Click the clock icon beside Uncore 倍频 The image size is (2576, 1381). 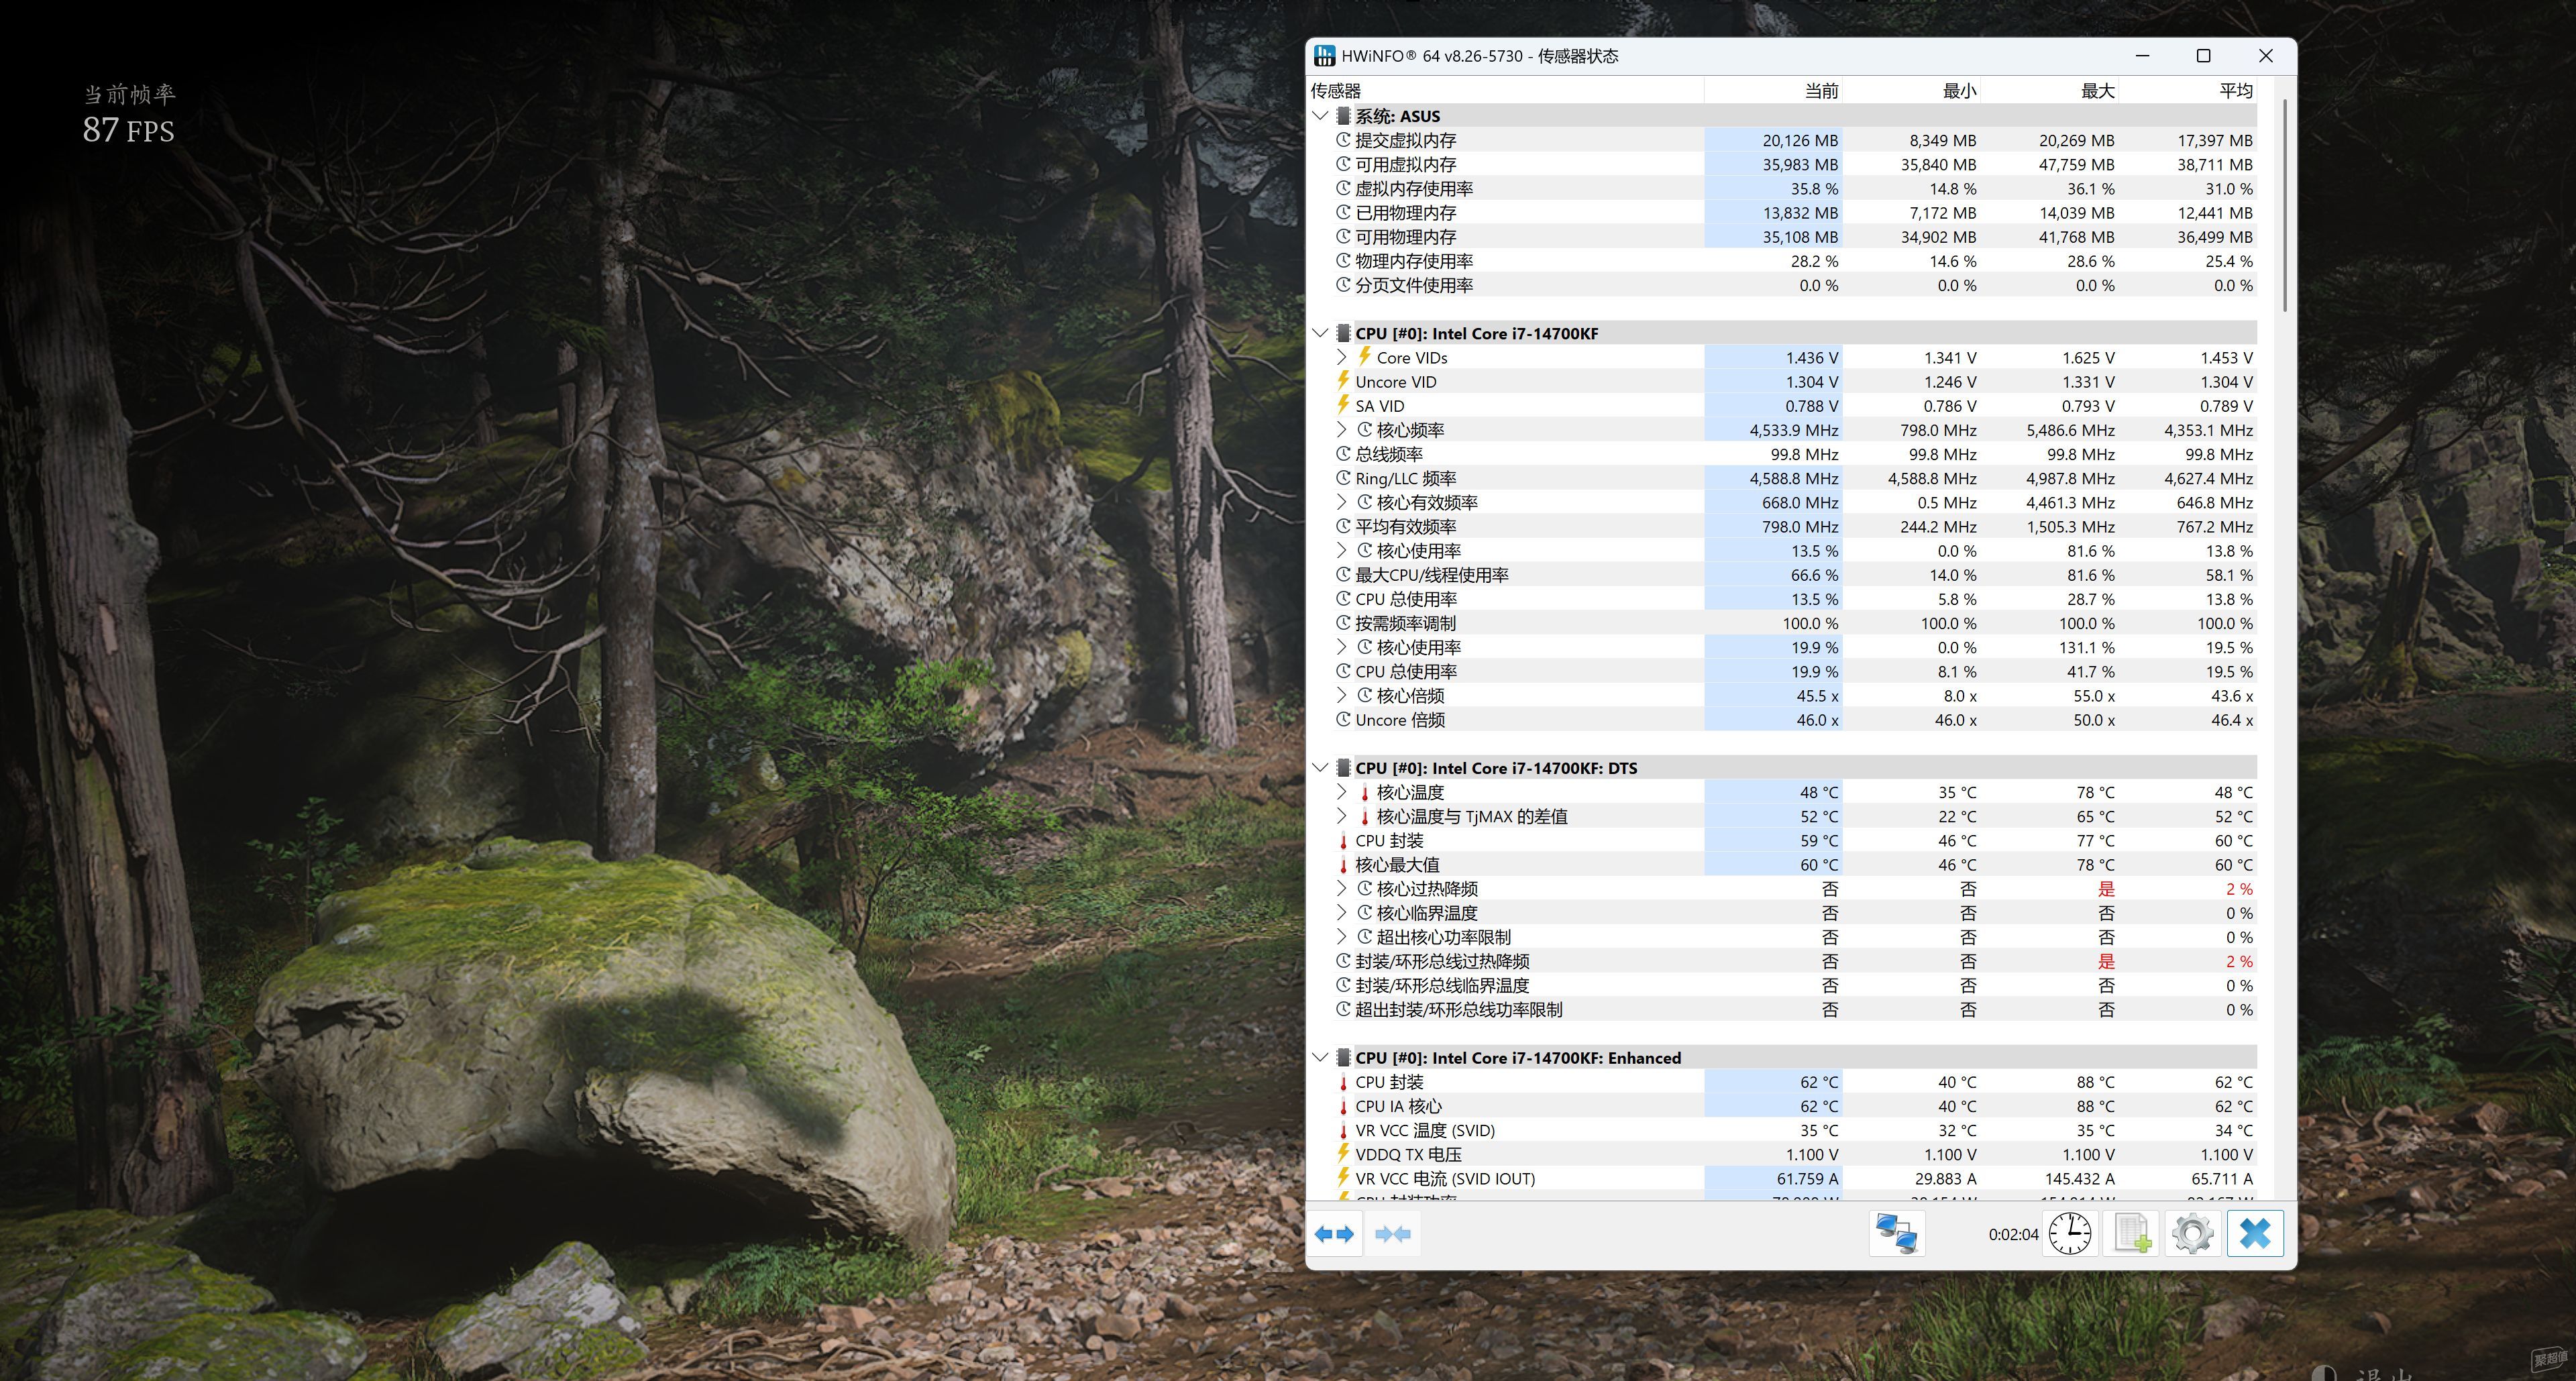1343,720
